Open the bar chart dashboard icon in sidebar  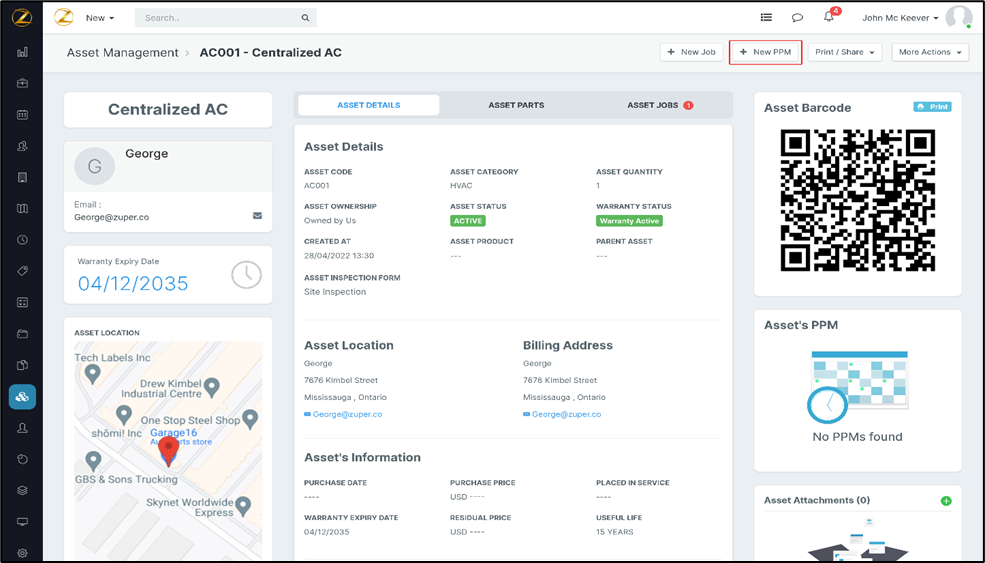(22, 52)
